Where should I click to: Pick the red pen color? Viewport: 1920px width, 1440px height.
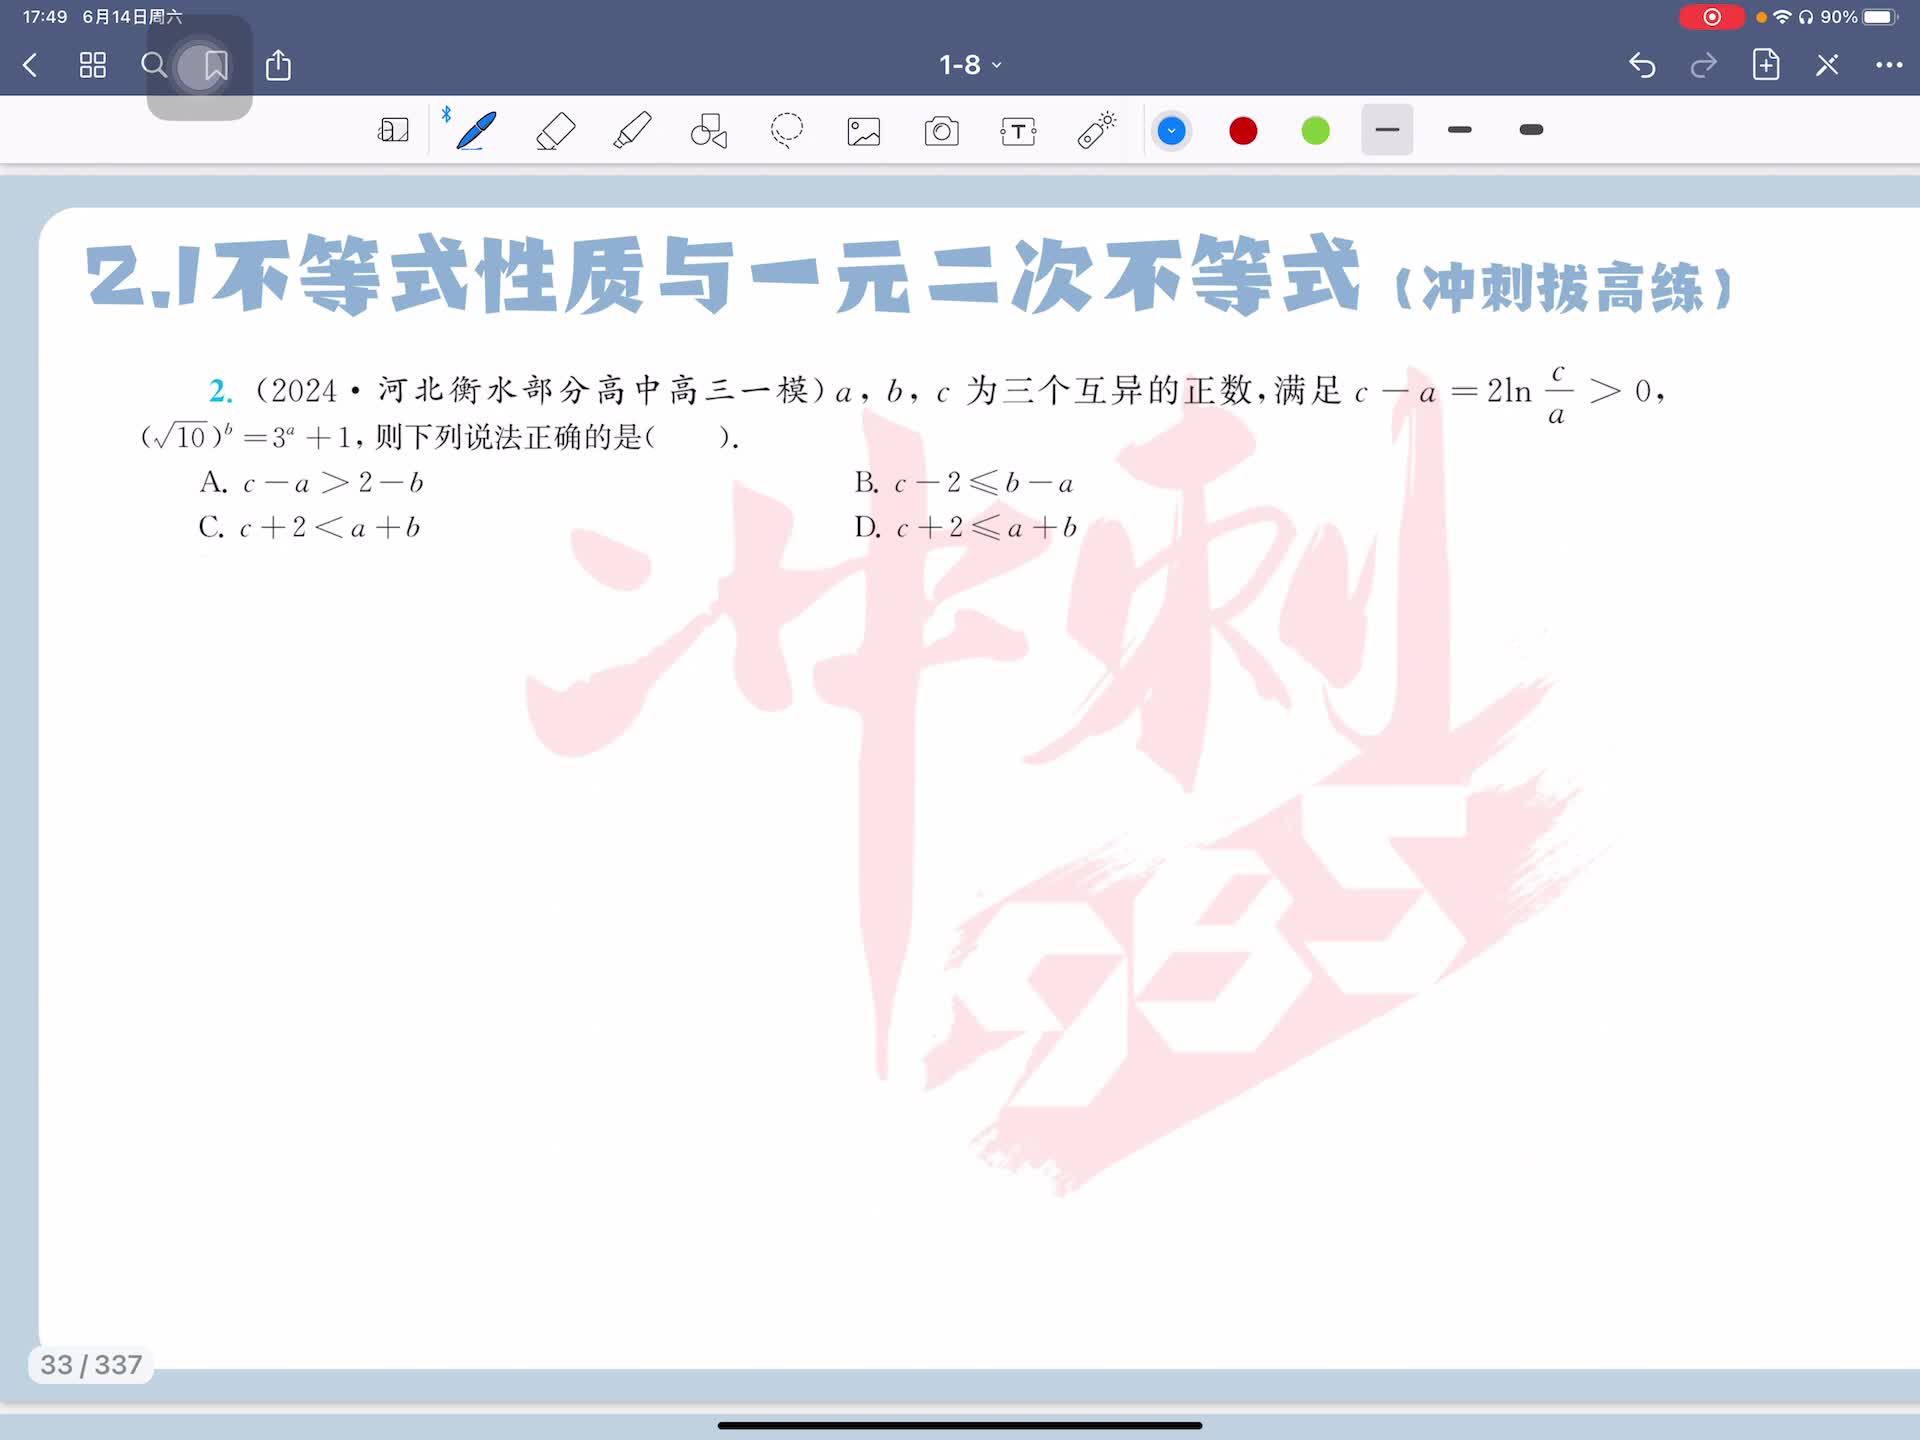[x=1243, y=131]
